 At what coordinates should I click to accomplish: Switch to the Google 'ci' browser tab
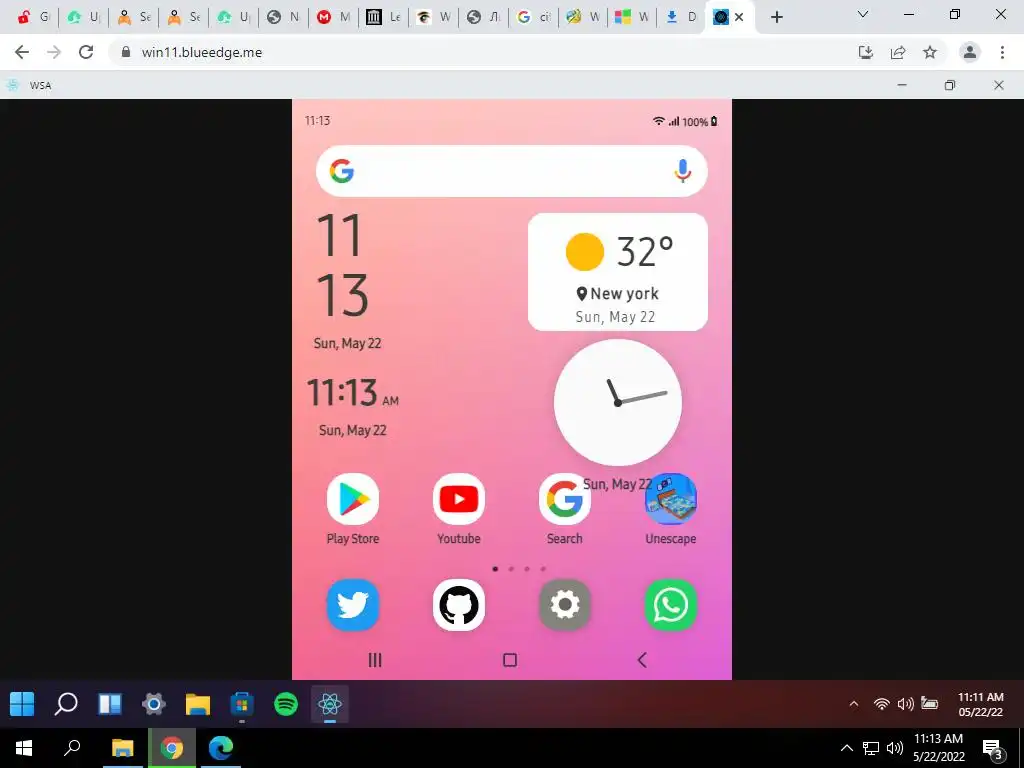coord(534,17)
